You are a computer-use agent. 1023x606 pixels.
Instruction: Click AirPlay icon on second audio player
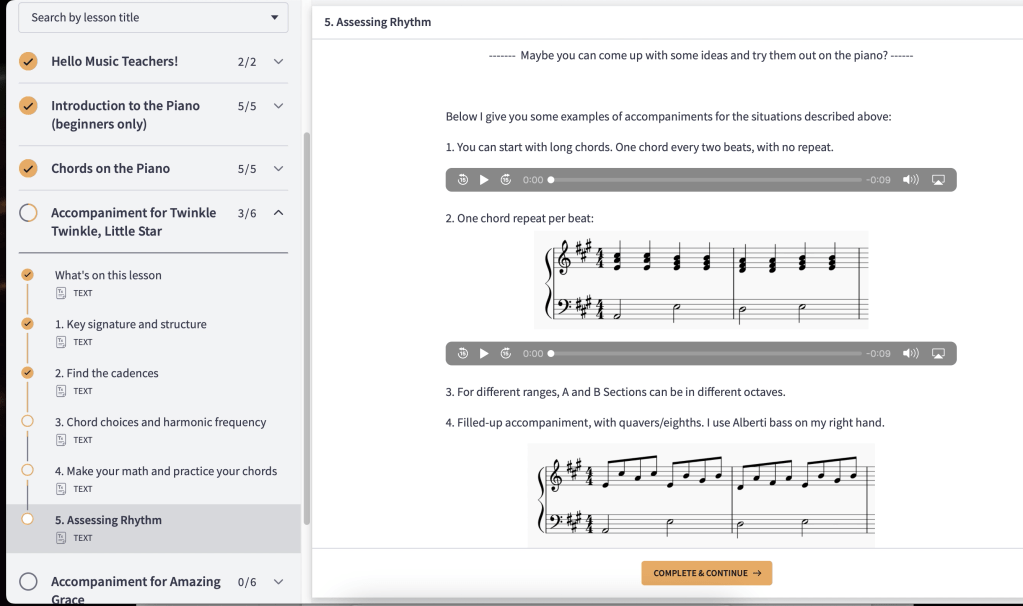[938, 353]
